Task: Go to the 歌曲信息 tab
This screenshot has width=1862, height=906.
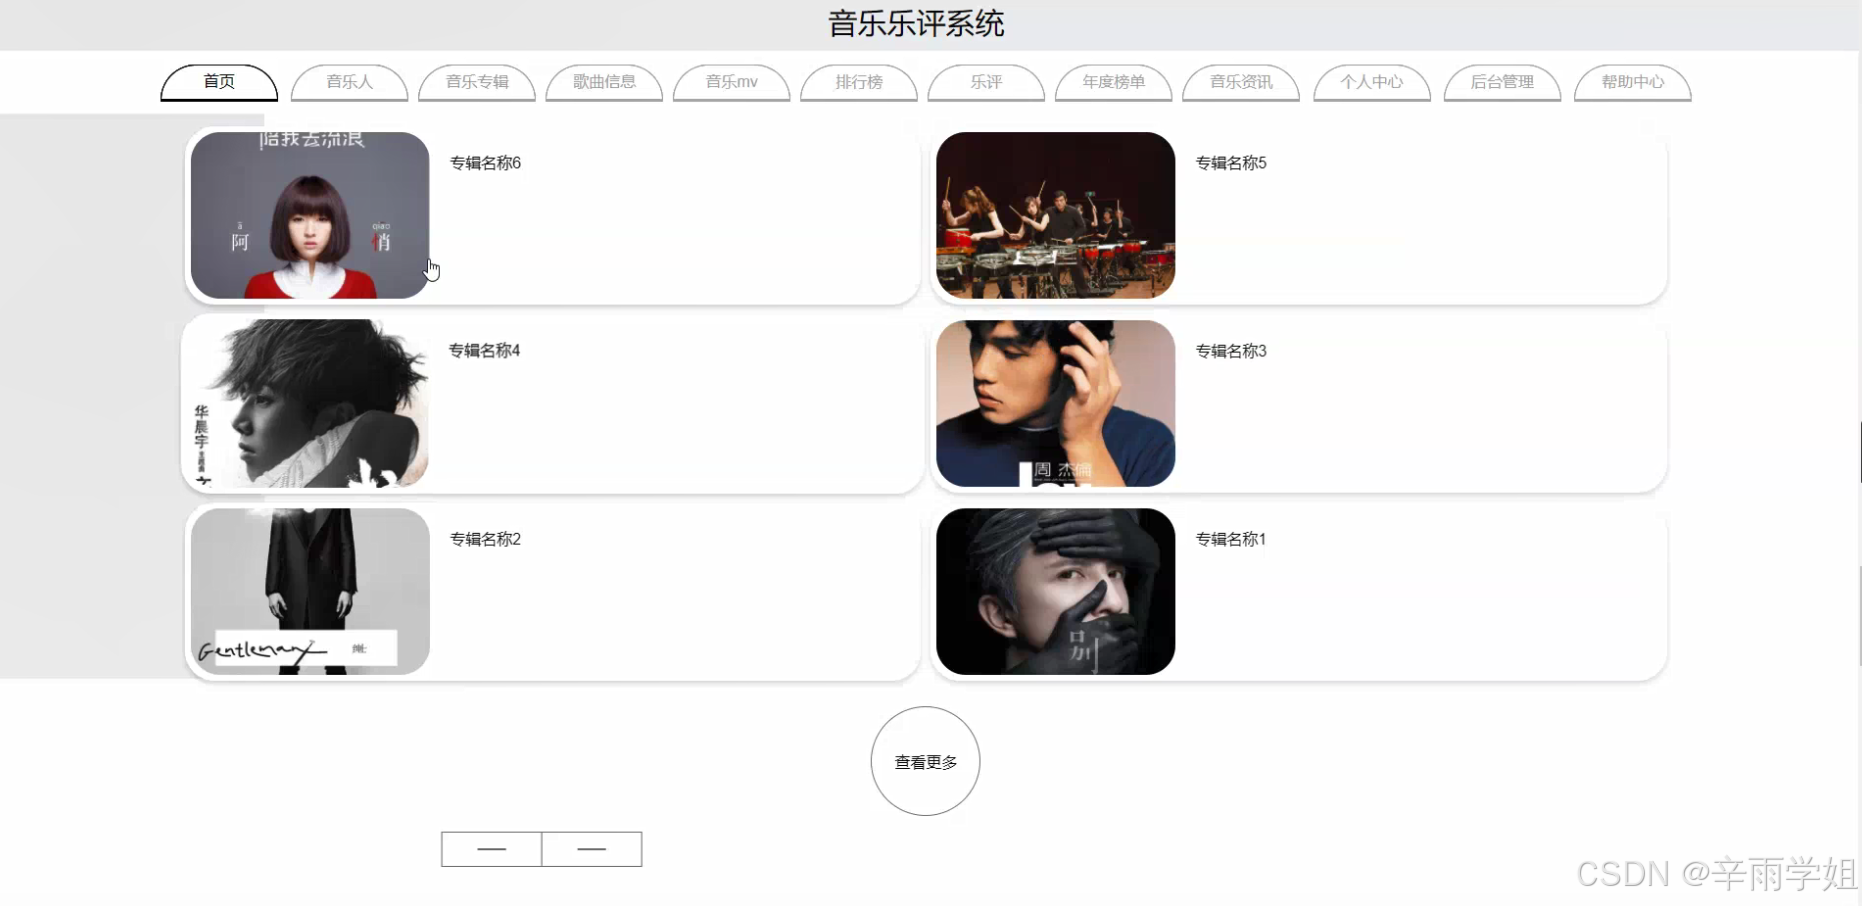Action: tap(604, 82)
